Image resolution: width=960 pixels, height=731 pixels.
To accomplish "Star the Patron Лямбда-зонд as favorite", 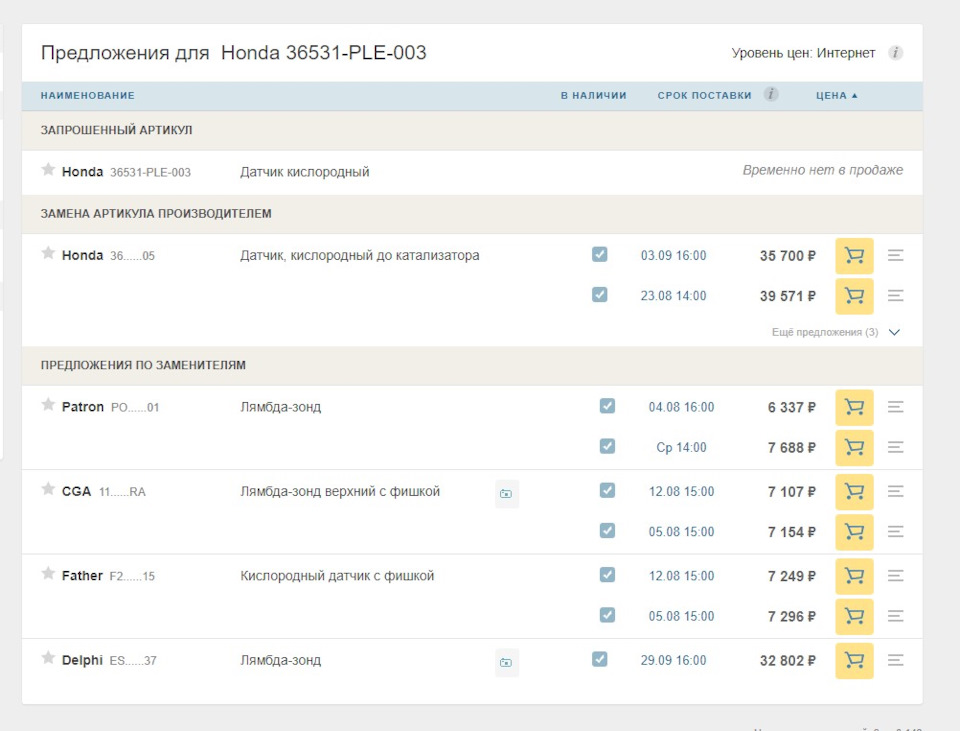I will click(x=48, y=405).
